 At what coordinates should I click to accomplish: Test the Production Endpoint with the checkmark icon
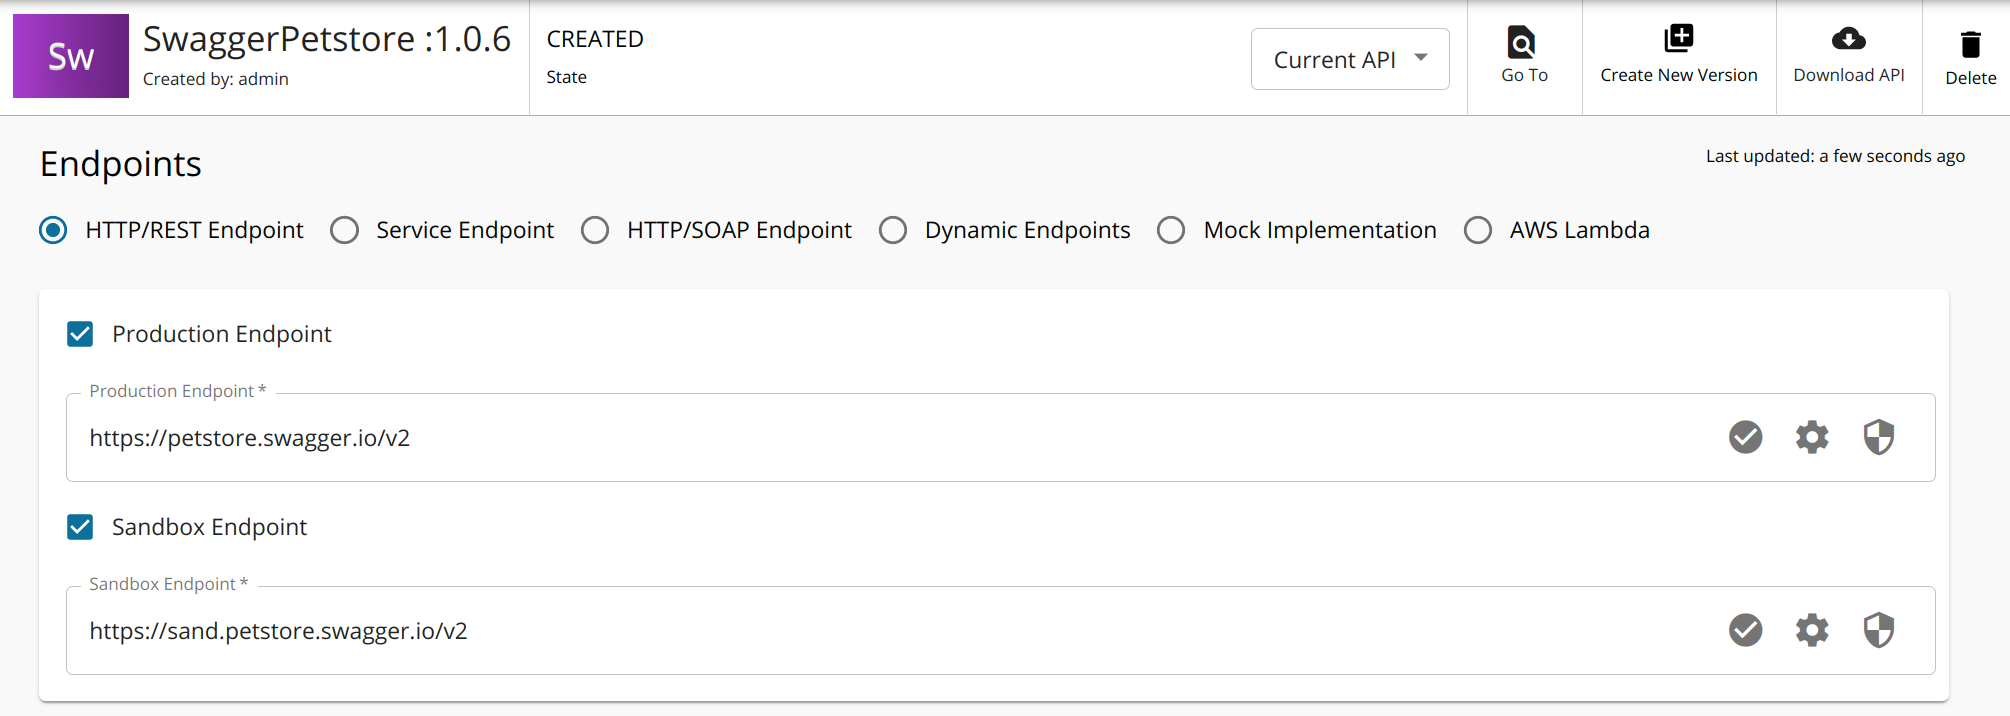(1745, 437)
